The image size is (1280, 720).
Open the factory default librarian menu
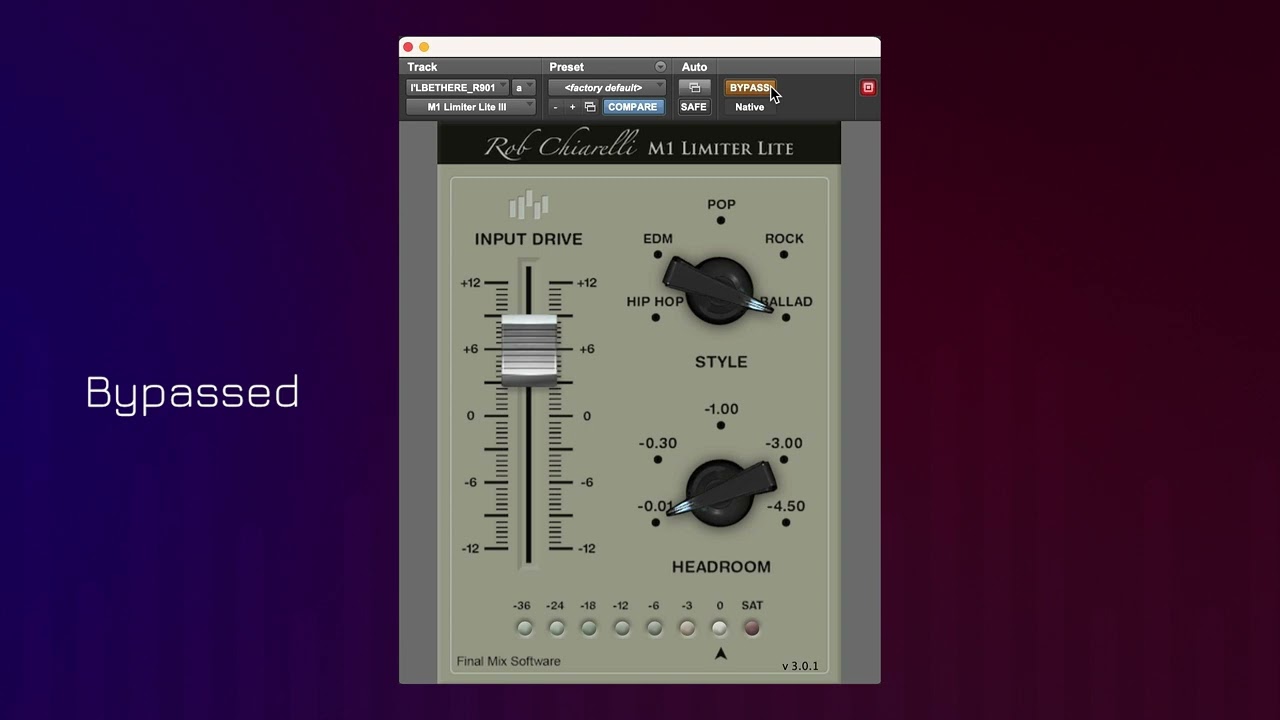point(607,88)
